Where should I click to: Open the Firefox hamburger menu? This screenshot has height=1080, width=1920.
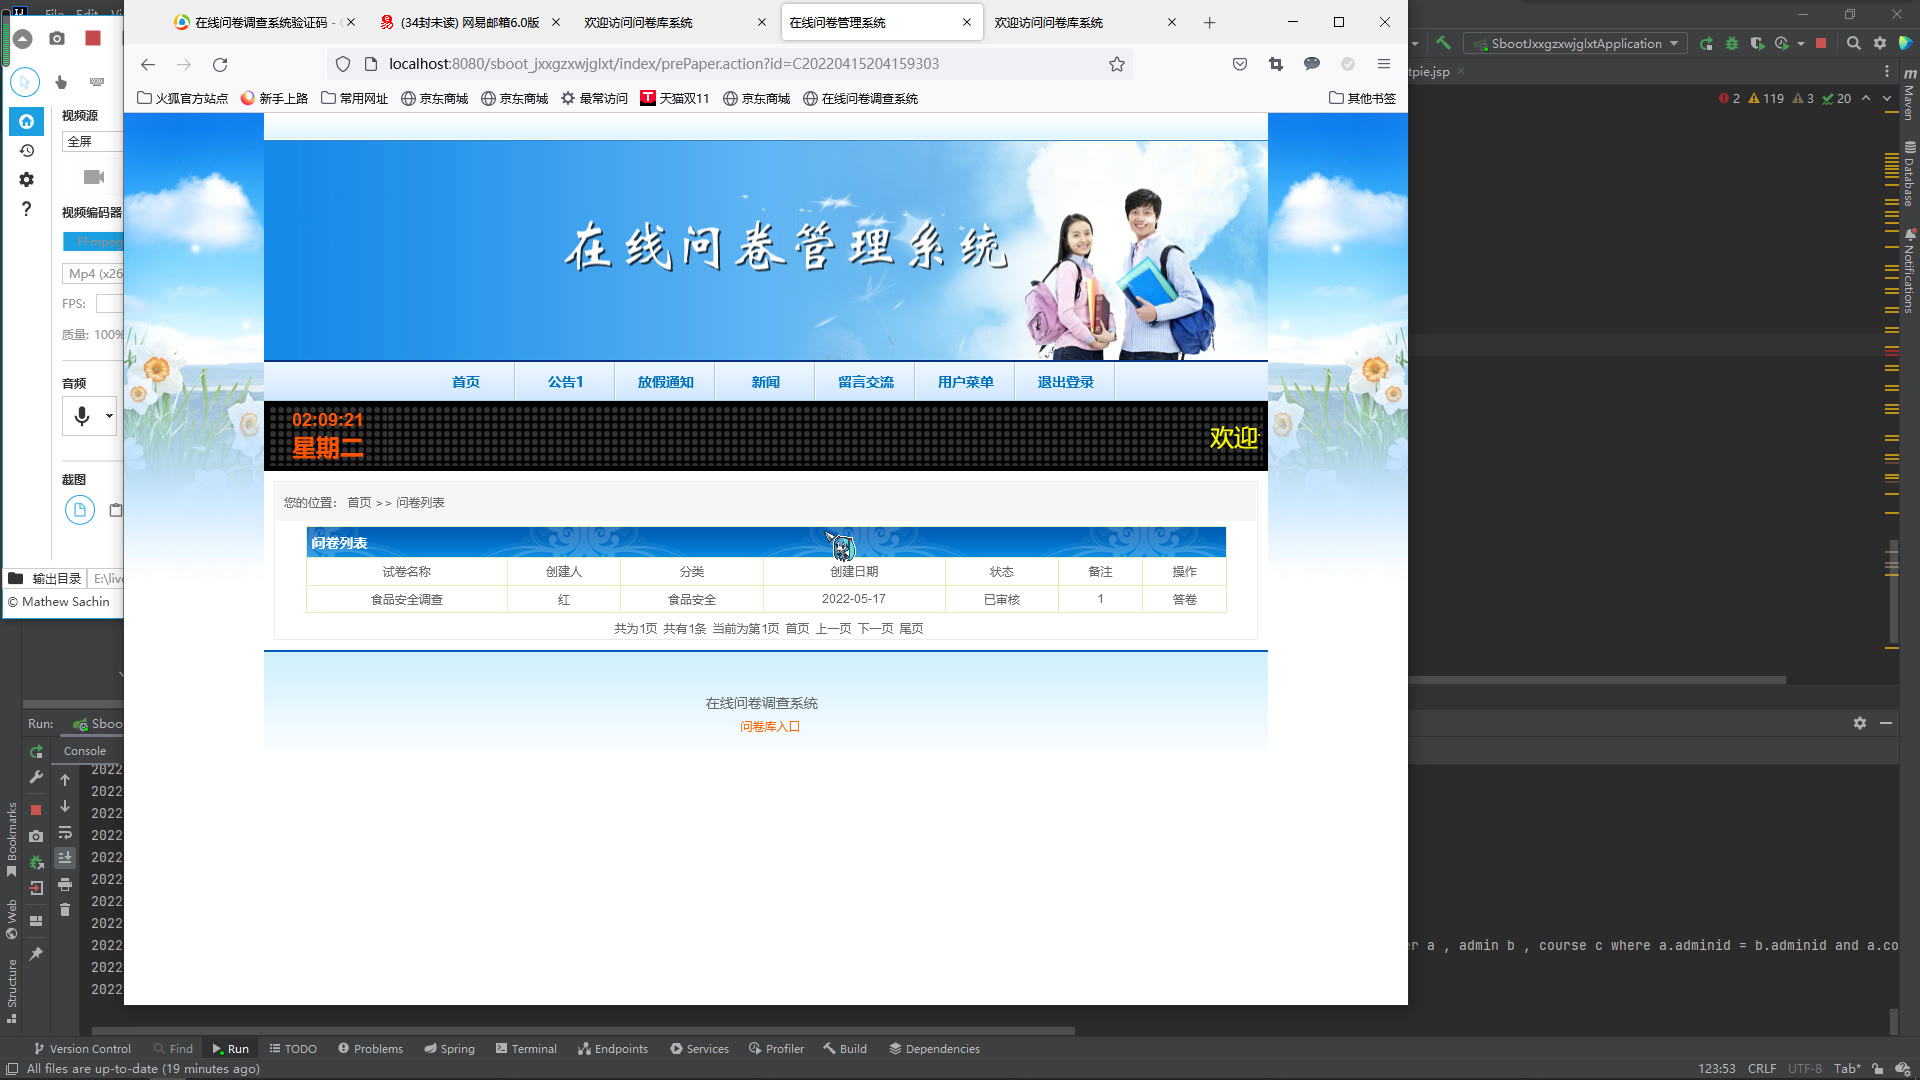(x=1384, y=64)
